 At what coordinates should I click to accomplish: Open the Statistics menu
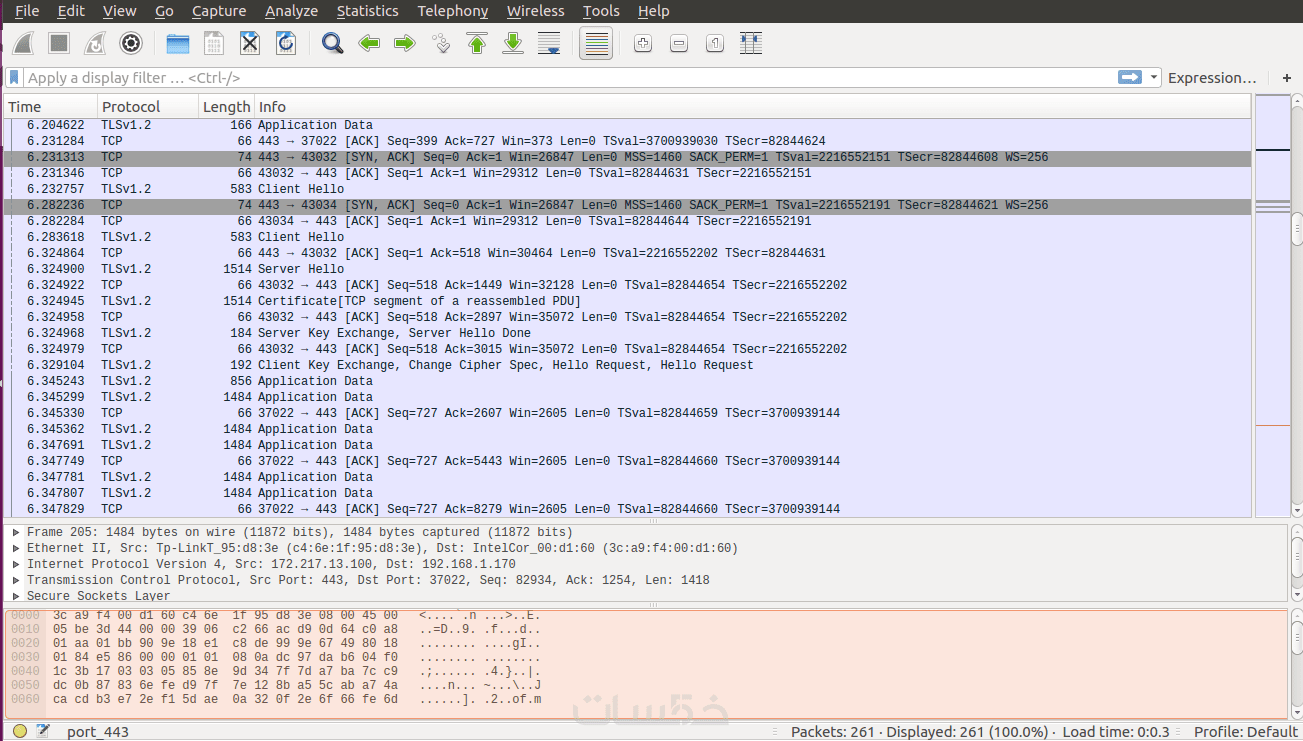[367, 11]
